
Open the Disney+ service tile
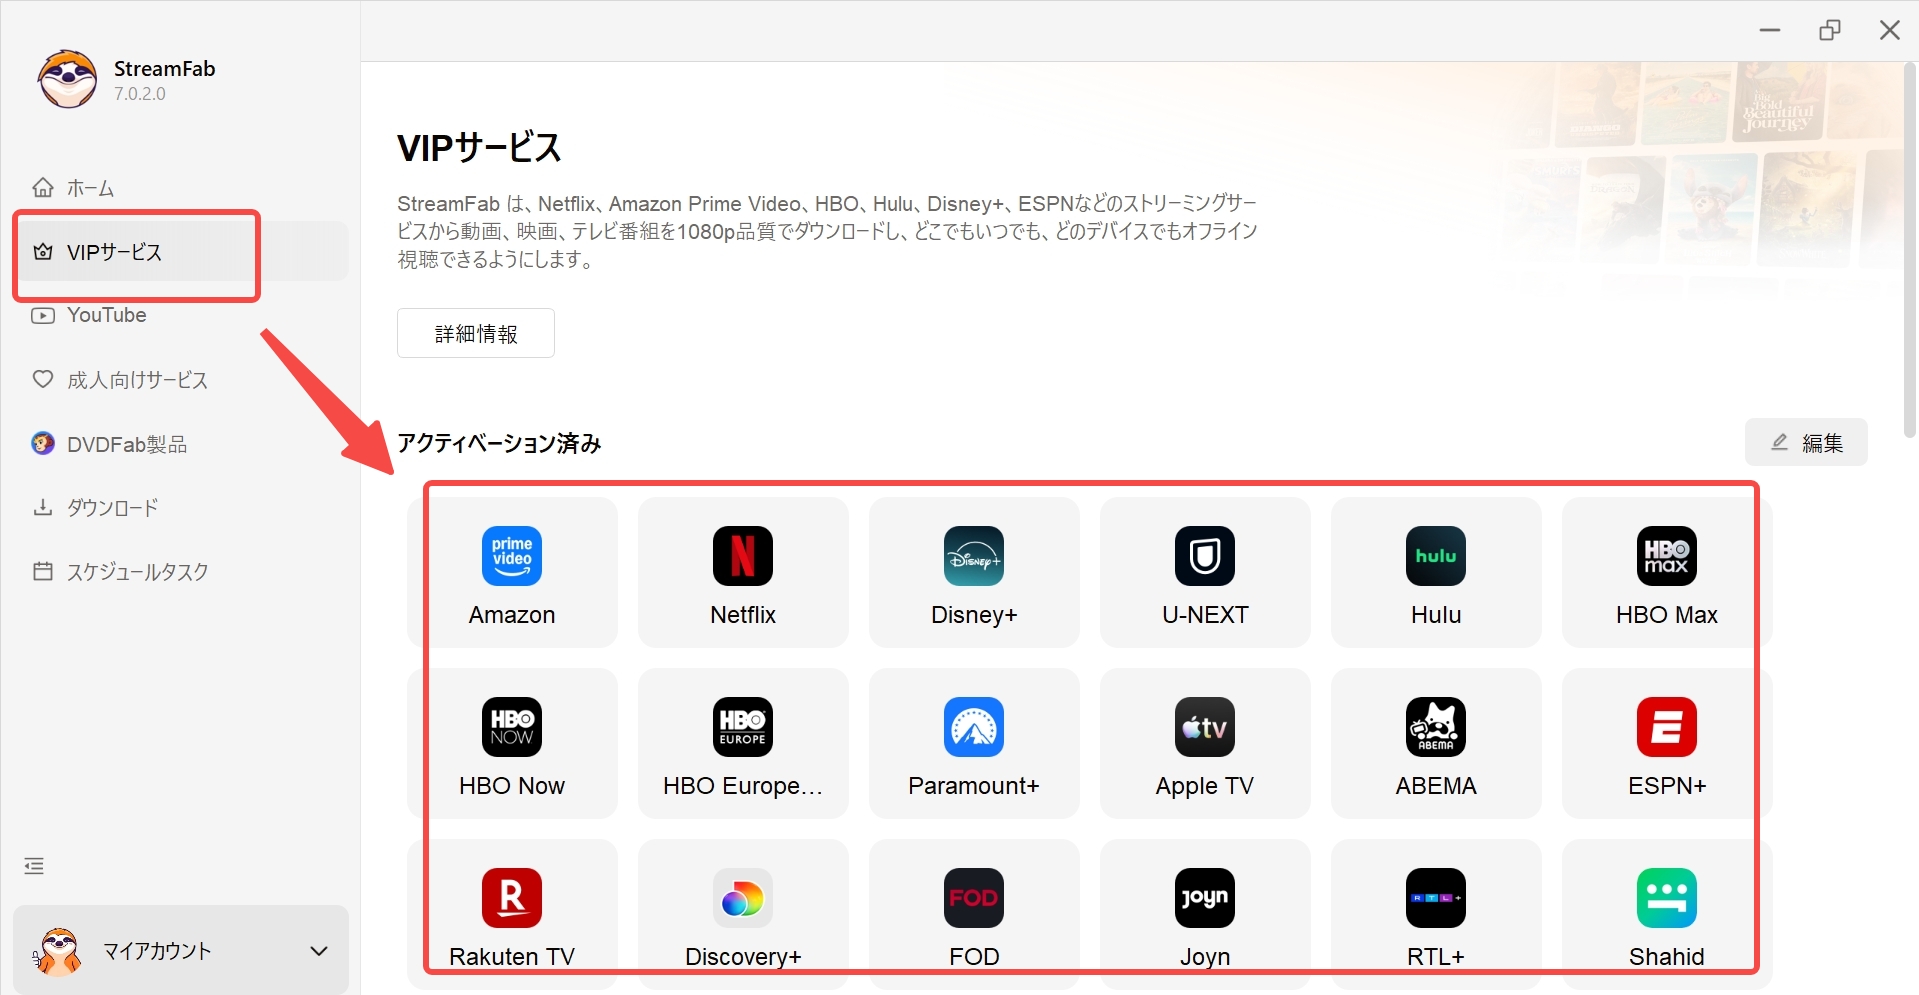click(x=974, y=572)
